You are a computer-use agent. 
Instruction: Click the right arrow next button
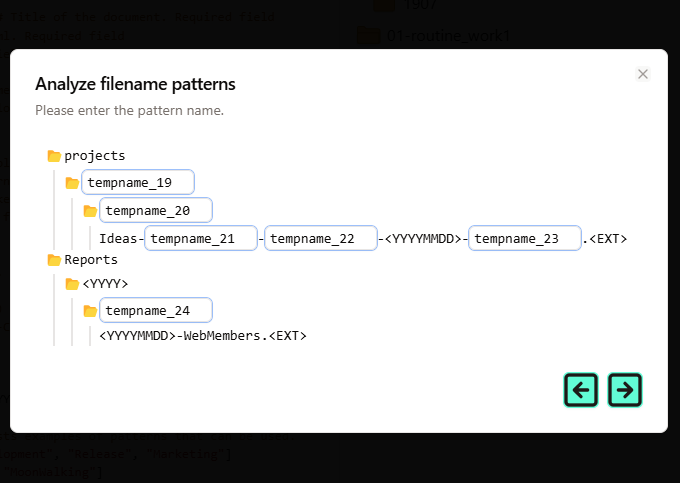pos(625,390)
